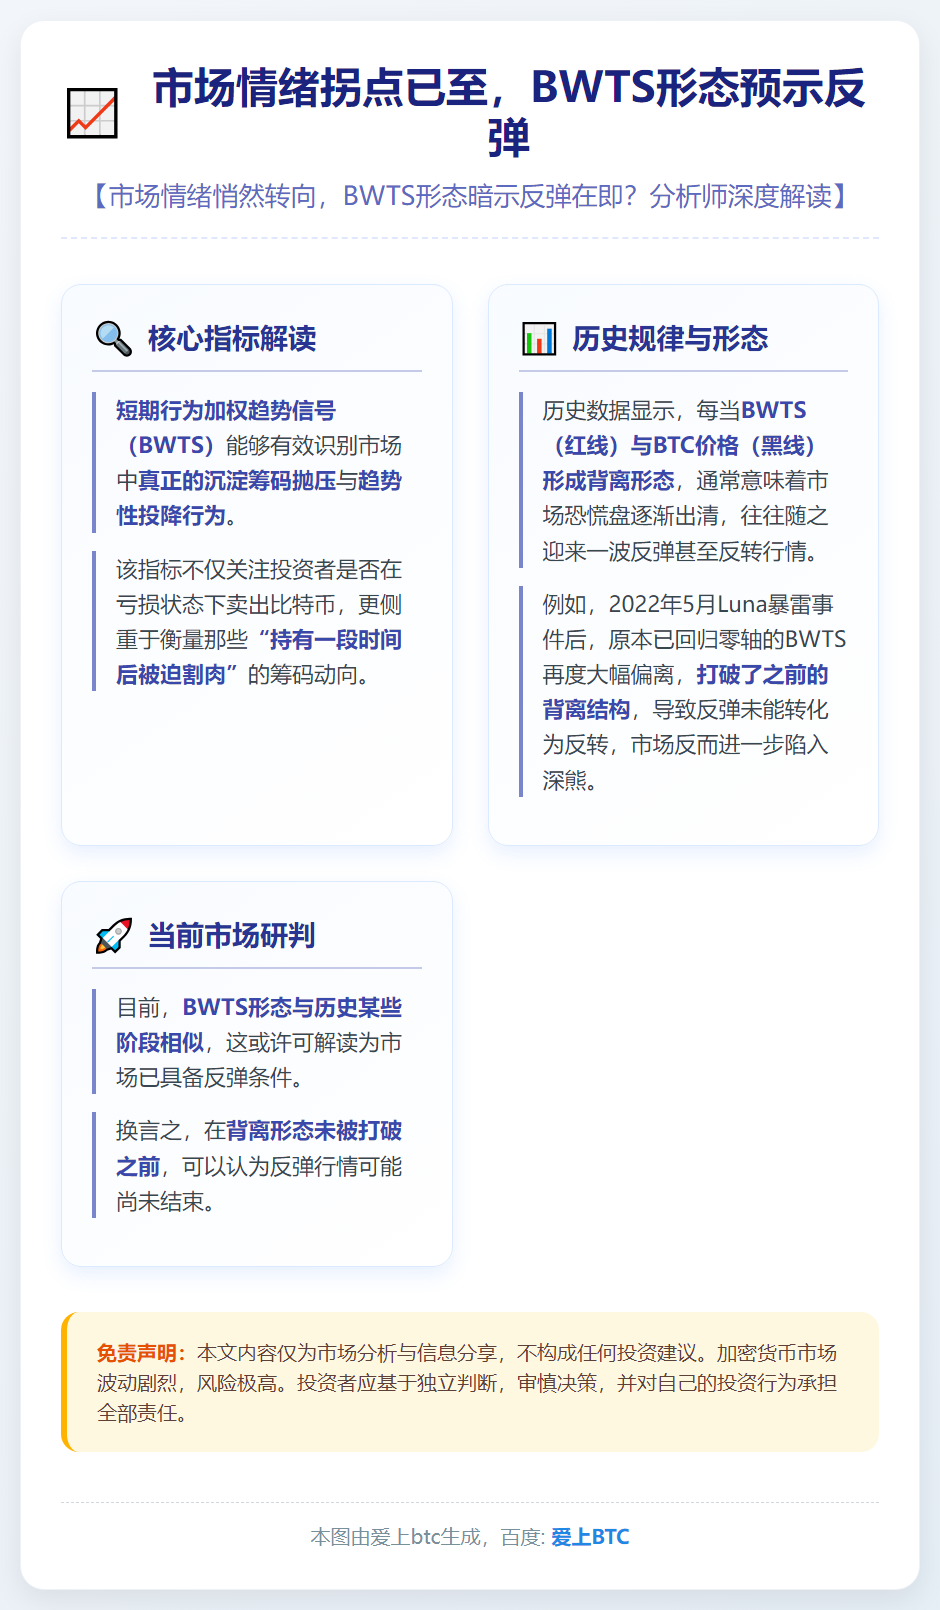940x1610 pixels.
Task: Click the magnifying glass icon next to 核心指标解读
Action: (113, 339)
